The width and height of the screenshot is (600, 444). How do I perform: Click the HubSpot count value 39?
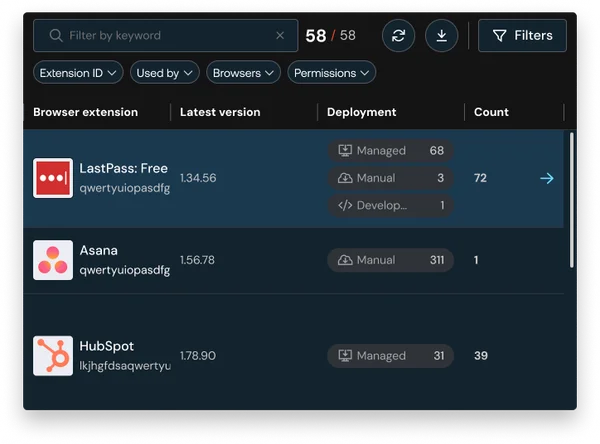click(481, 356)
